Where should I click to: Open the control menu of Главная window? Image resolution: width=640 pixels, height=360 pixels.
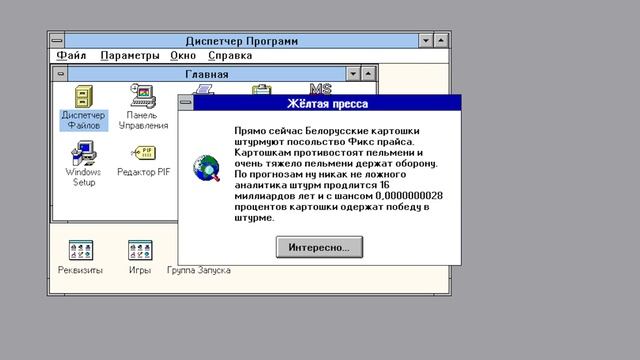tap(60, 74)
